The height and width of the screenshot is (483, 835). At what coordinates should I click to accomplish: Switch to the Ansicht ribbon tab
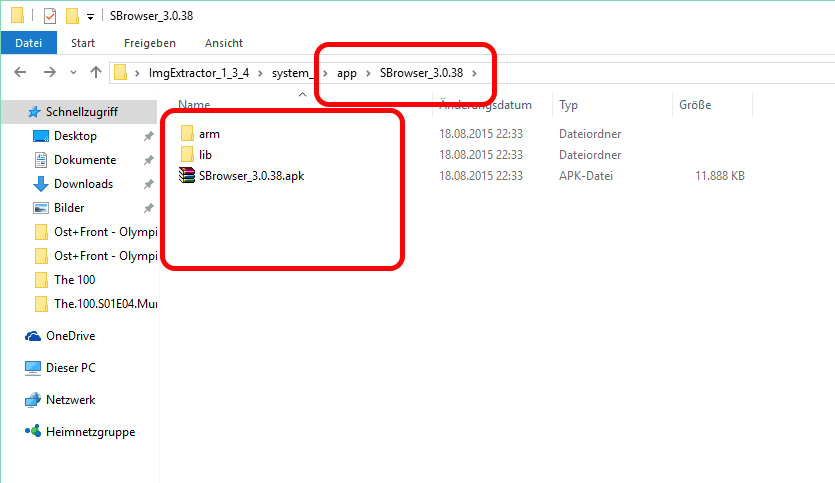click(224, 43)
